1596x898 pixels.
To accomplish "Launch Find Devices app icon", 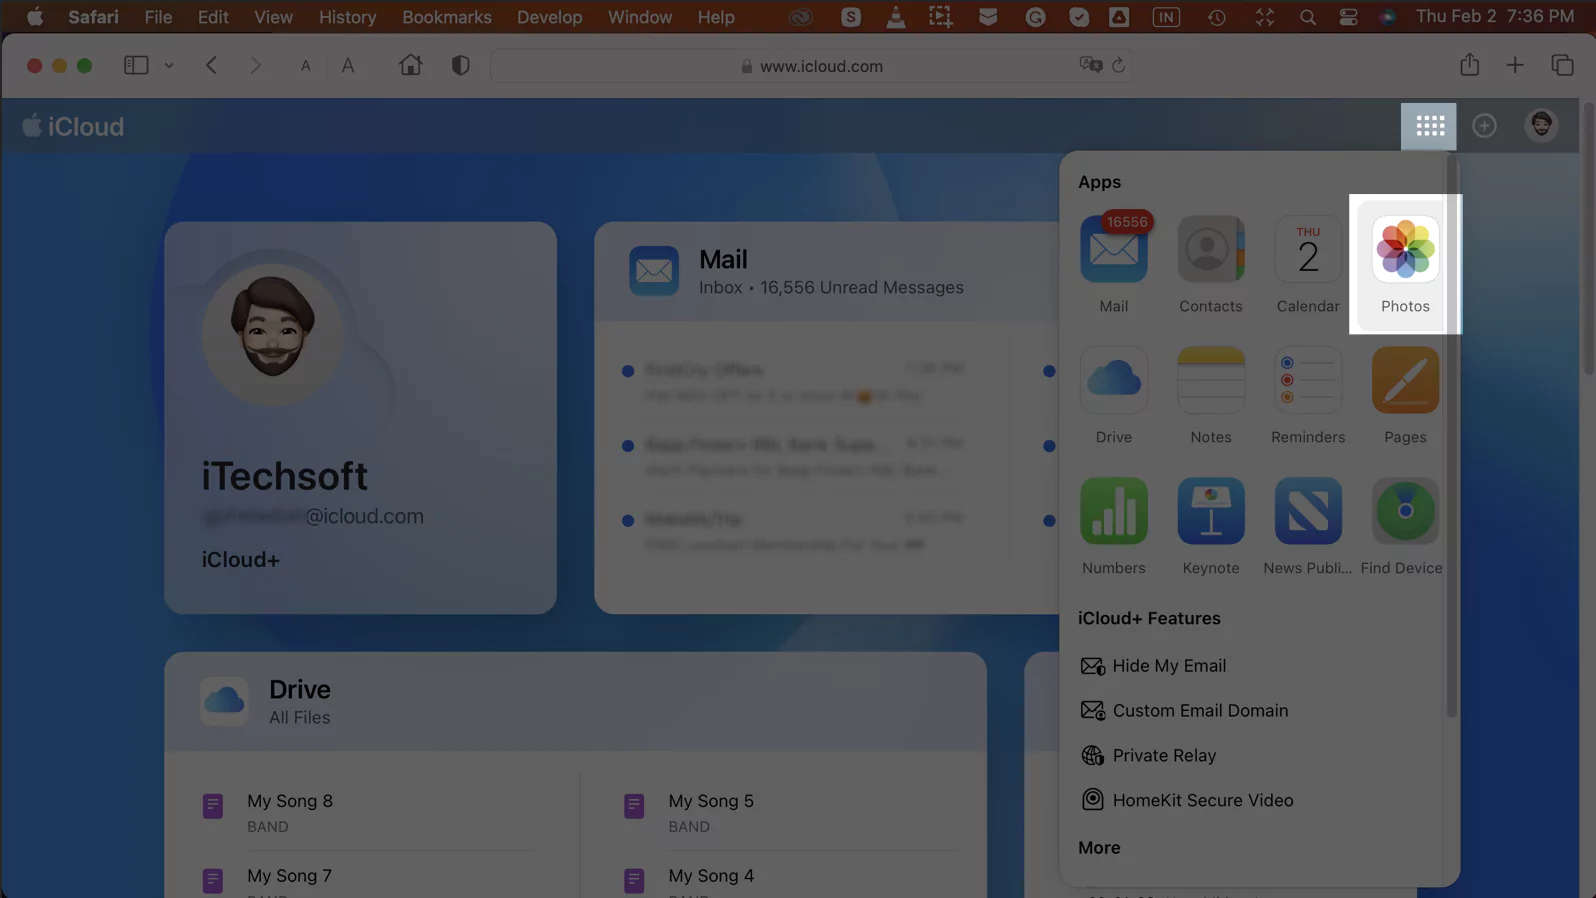I will point(1405,511).
